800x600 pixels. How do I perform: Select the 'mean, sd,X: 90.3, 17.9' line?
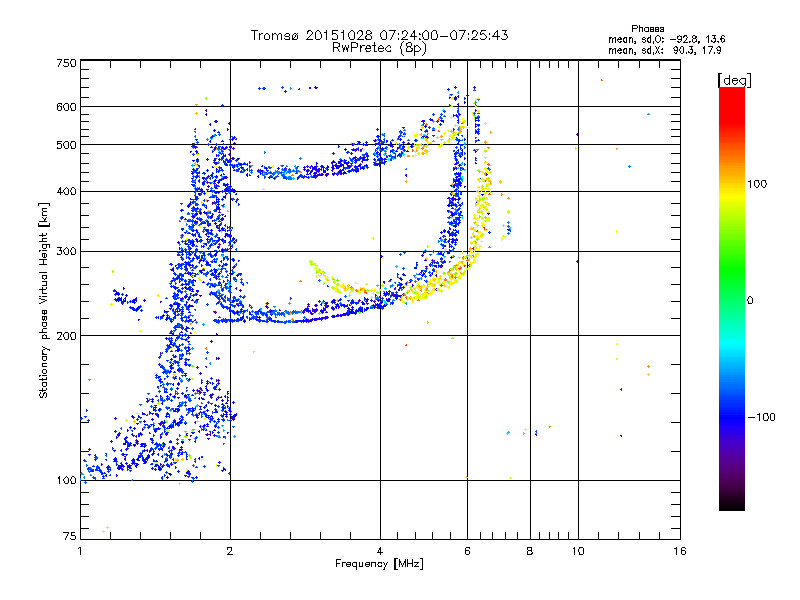(x=664, y=50)
